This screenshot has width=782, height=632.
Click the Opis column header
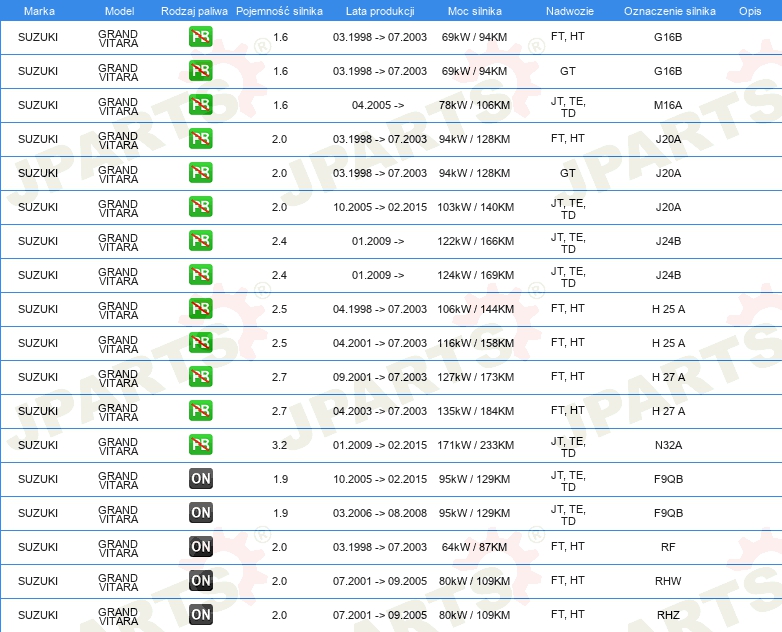pos(750,11)
